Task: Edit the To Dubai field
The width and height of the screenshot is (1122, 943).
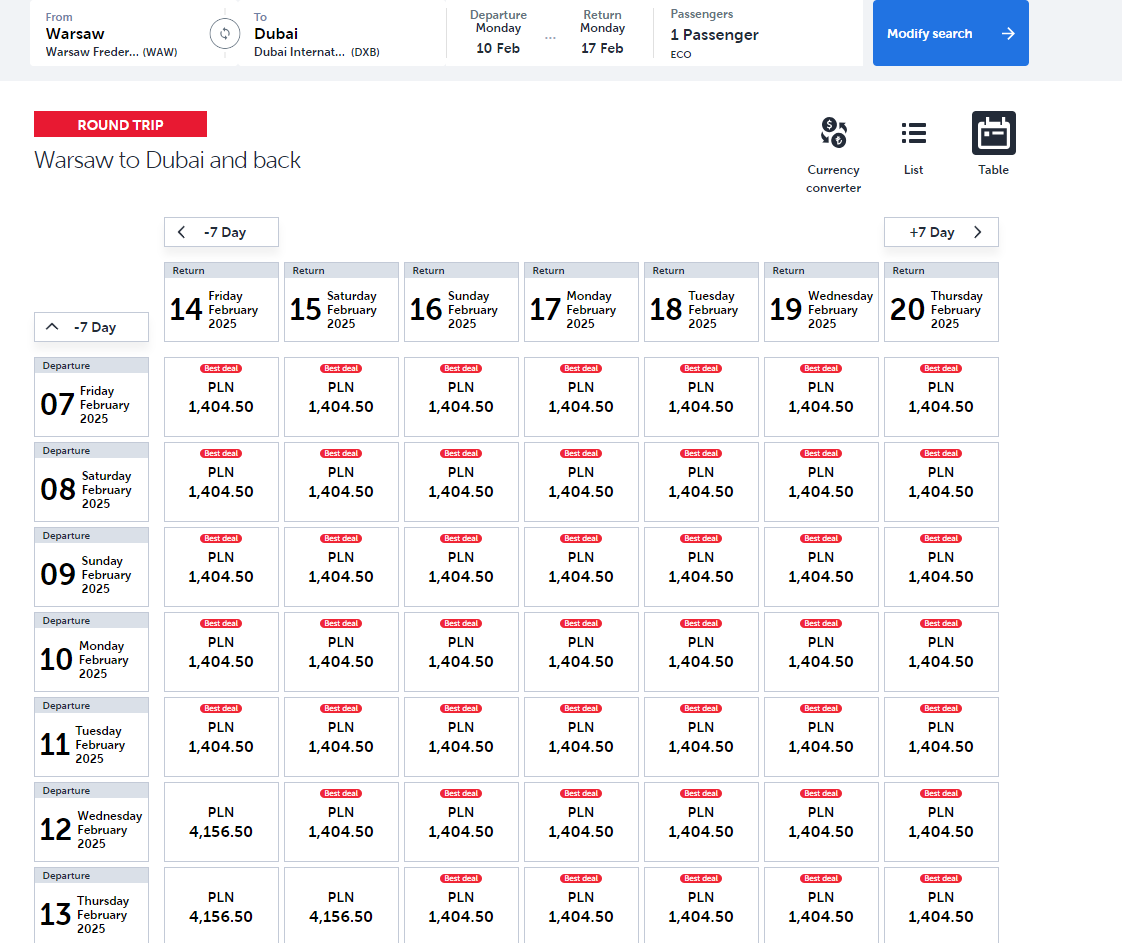Action: tap(342, 34)
